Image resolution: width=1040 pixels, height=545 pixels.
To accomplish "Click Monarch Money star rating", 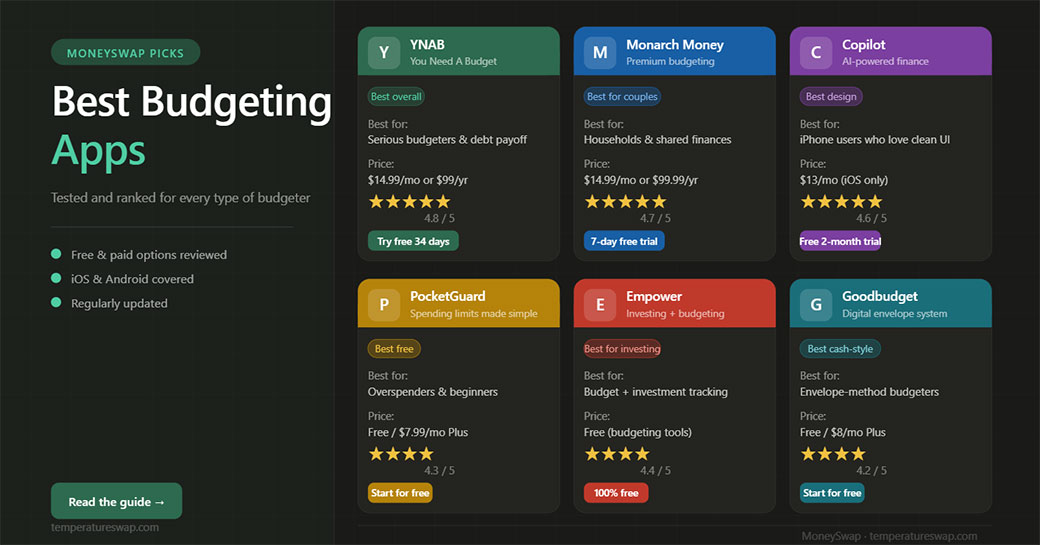I will 625,202.
